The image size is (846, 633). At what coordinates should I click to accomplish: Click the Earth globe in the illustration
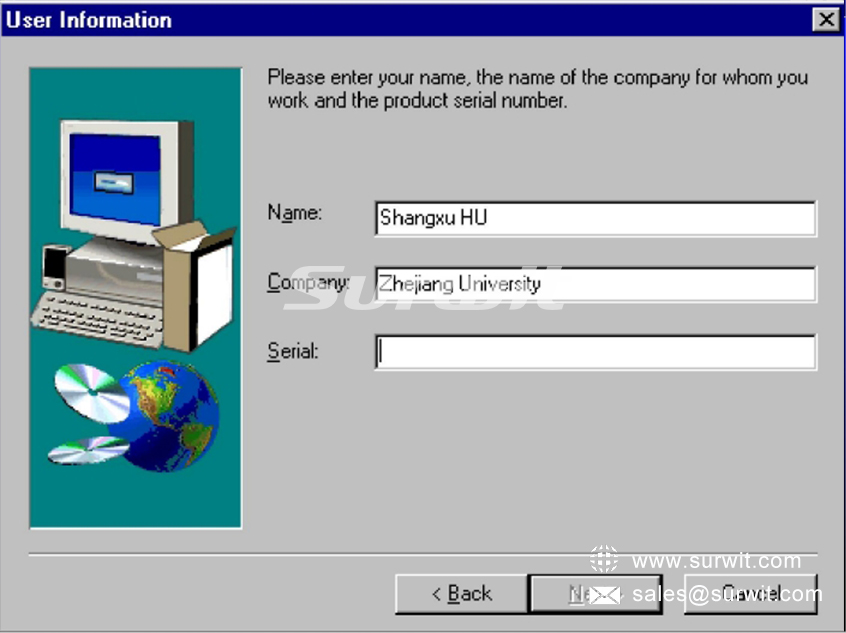click(x=170, y=415)
